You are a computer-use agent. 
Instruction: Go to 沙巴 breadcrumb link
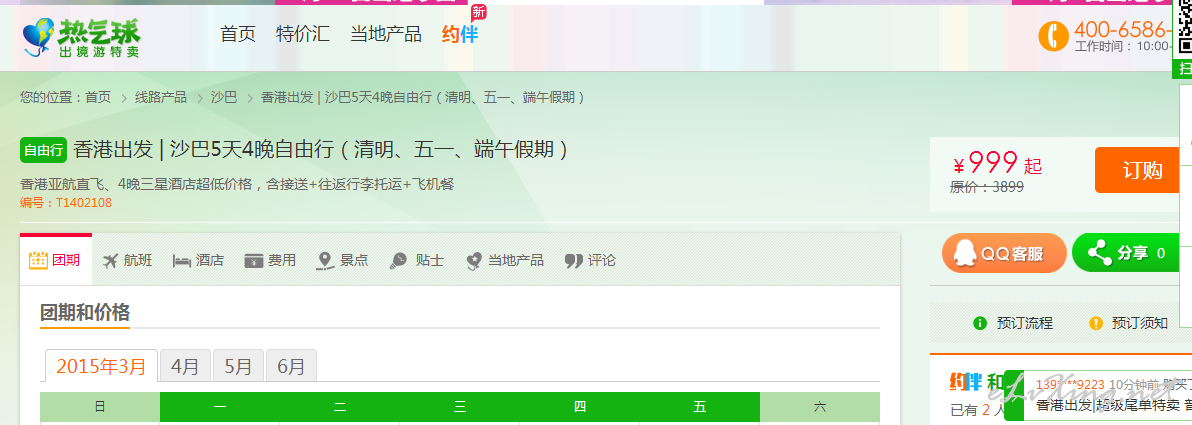pyautogui.click(x=224, y=97)
